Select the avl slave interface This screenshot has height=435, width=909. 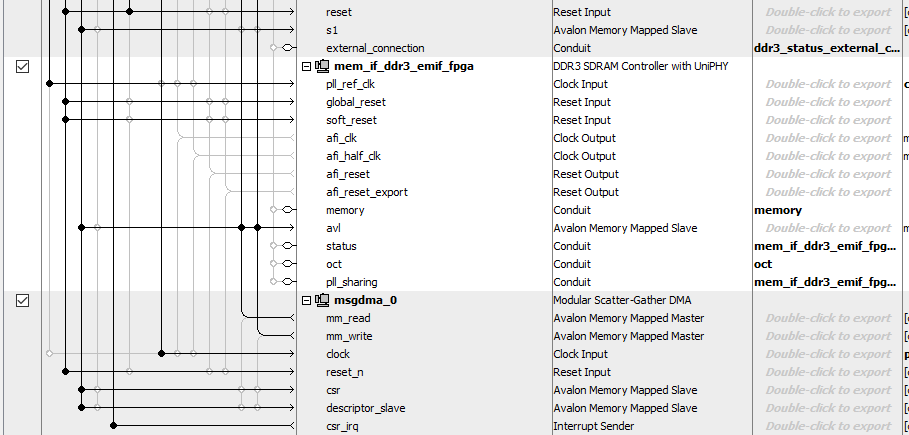pos(333,228)
